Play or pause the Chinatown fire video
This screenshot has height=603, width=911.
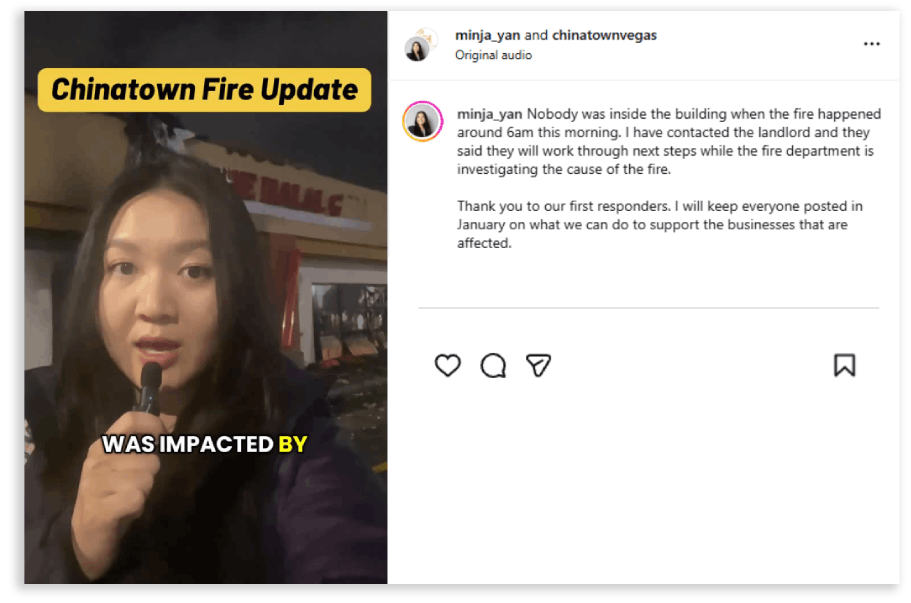[x=206, y=297]
